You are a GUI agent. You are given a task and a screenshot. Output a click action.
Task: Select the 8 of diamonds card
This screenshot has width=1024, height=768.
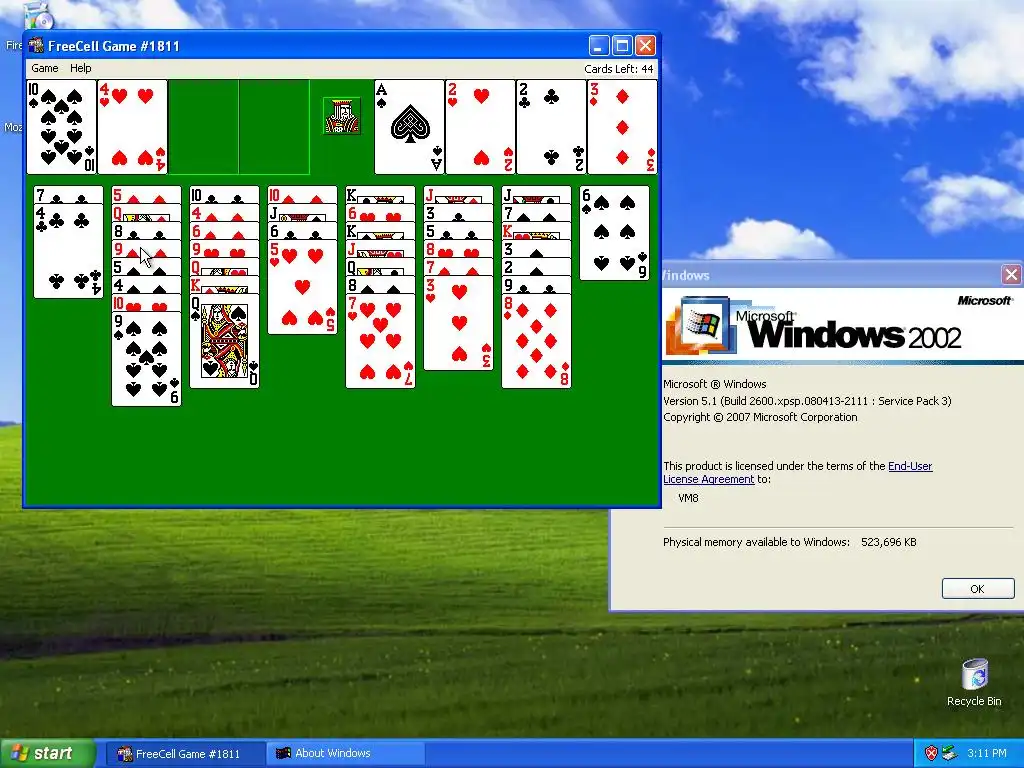(536, 341)
